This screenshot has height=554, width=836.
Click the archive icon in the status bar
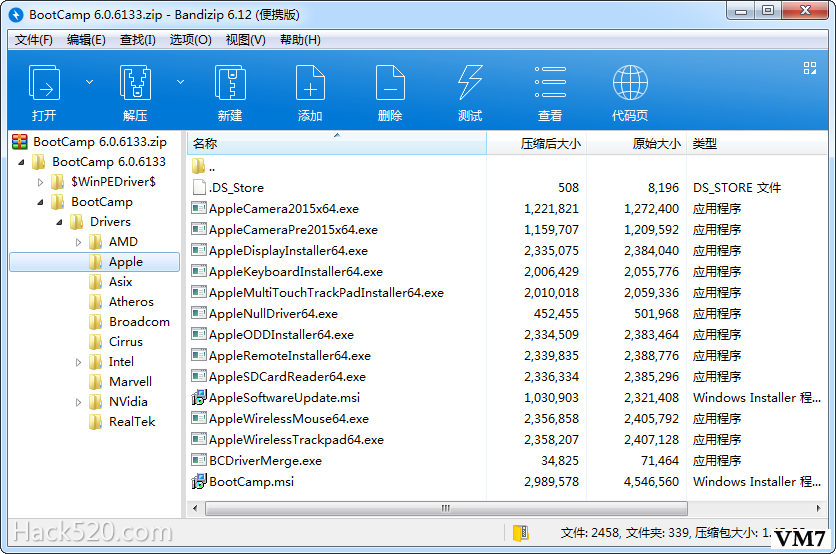click(x=520, y=533)
